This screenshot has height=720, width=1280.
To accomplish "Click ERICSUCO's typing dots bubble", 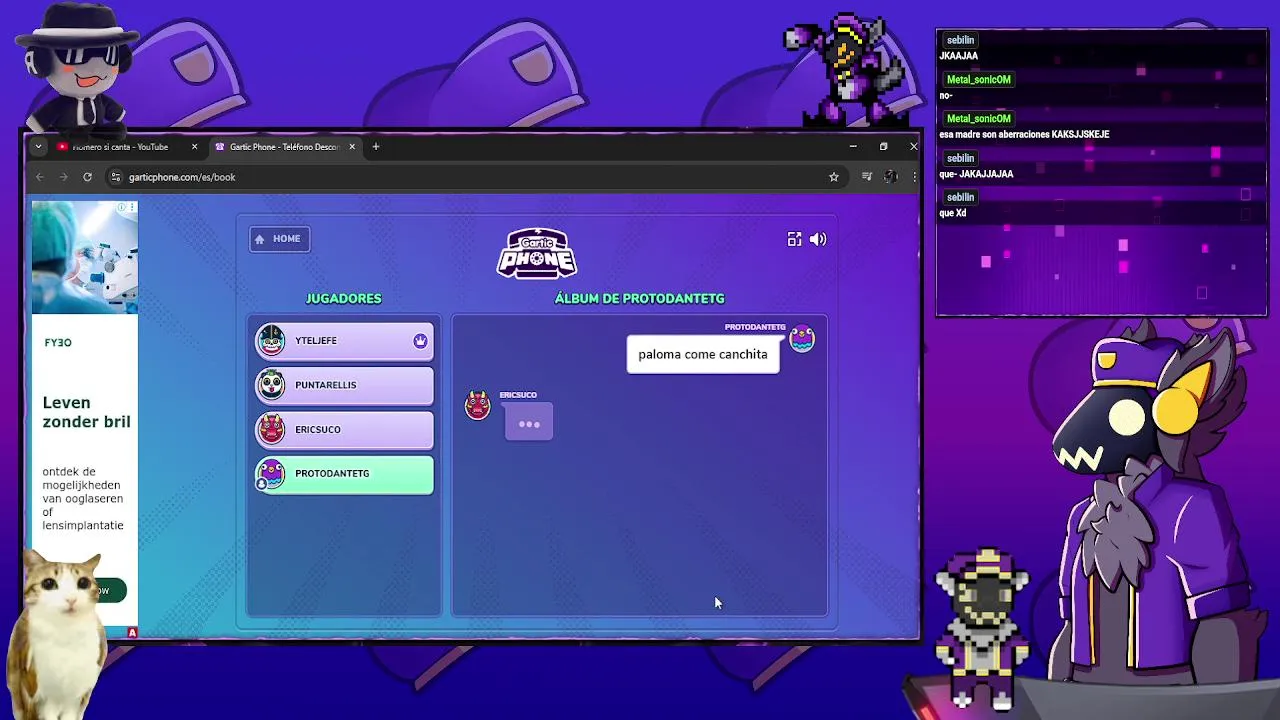I will click(529, 424).
